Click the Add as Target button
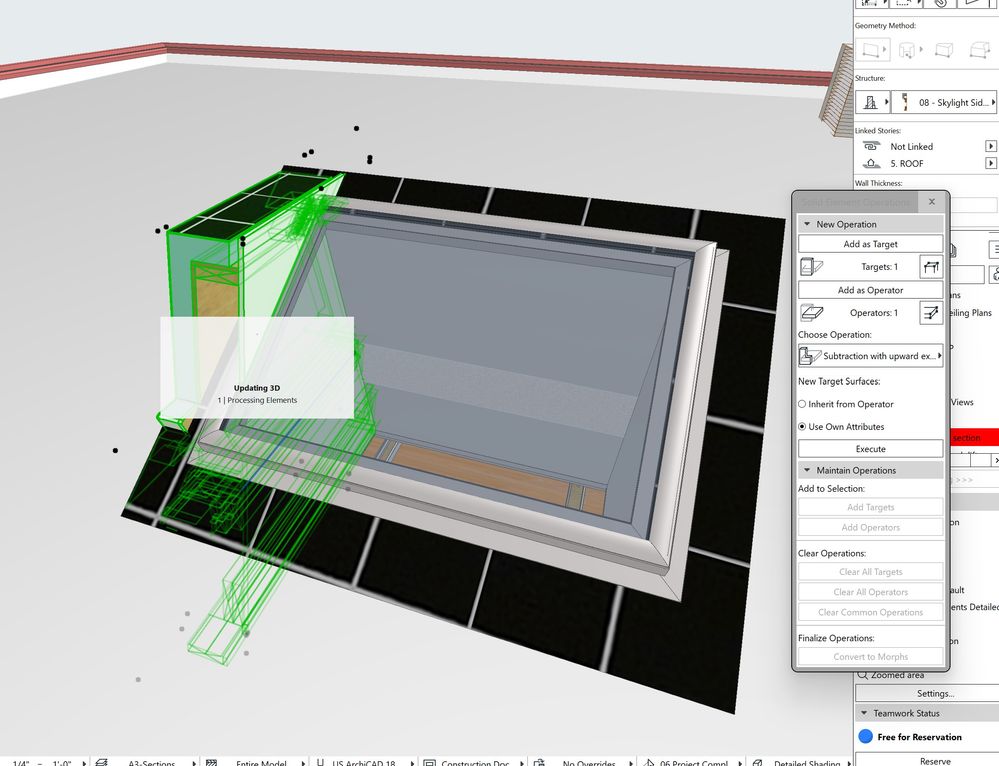The height and width of the screenshot is (766, 999). click(x=870, y=244)
